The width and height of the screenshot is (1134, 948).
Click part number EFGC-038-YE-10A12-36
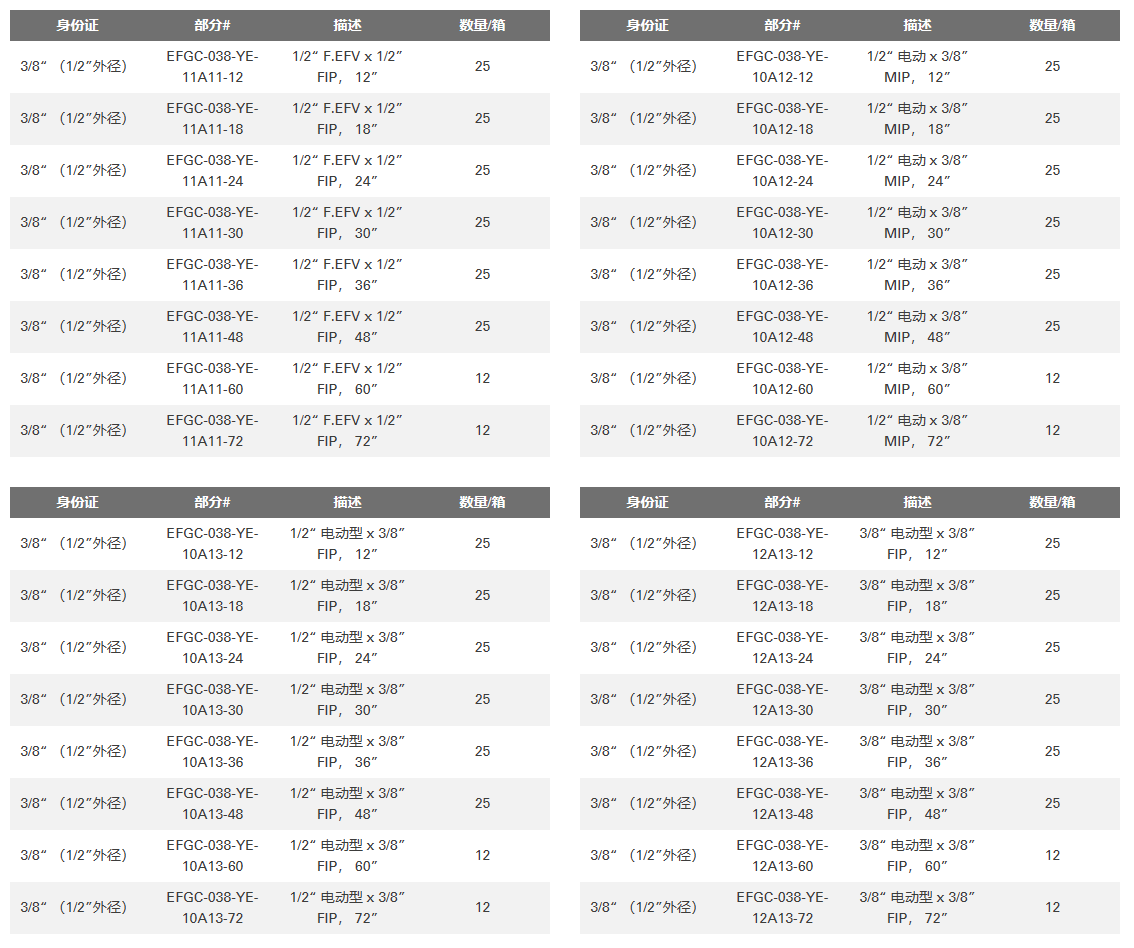[x=783, y=275]
